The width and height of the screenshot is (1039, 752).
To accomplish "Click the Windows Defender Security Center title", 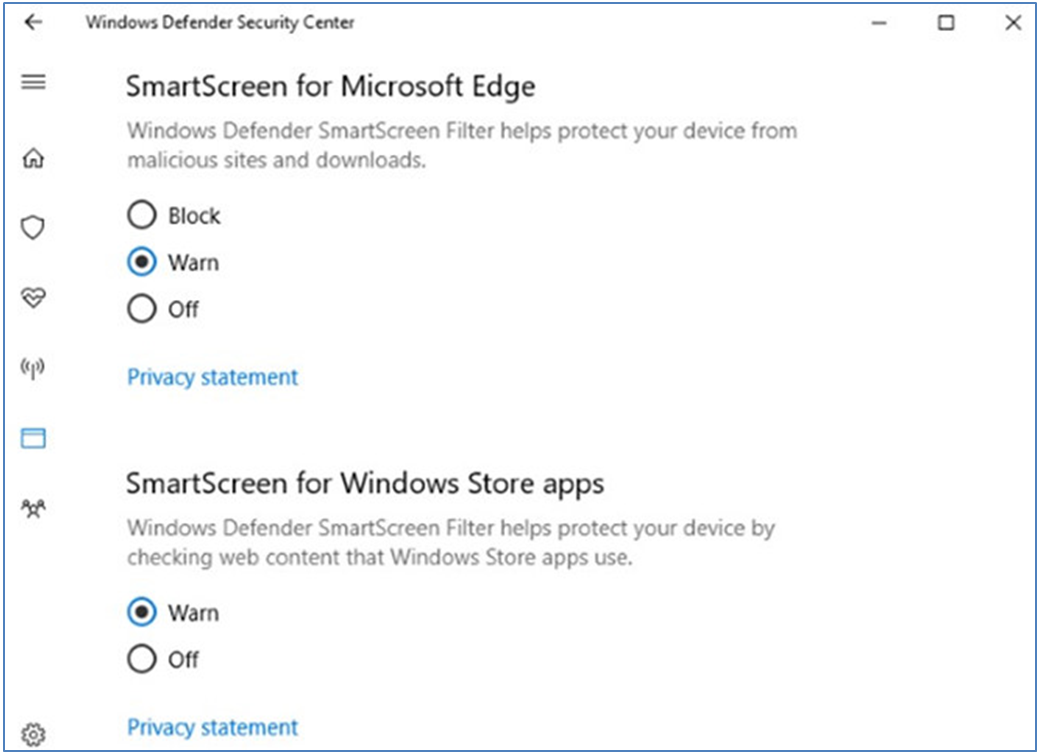I will point(220,23).
